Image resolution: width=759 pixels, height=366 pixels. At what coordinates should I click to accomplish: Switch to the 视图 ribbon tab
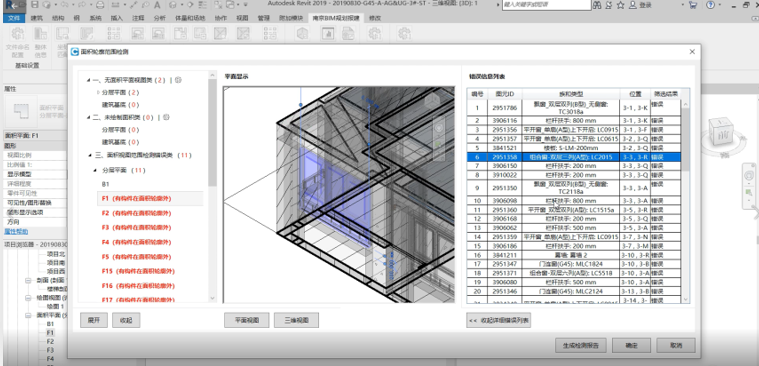tap(242, 18)
